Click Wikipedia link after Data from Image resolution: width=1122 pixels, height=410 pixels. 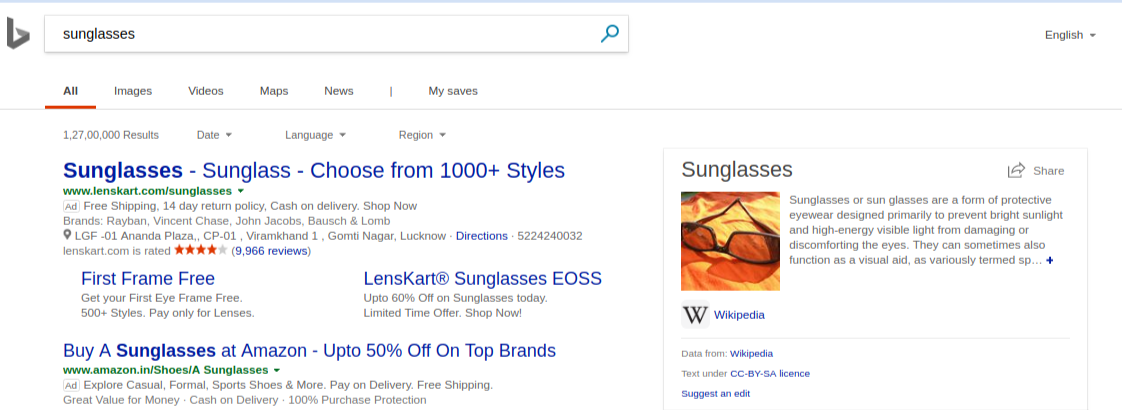click(751, 353)
